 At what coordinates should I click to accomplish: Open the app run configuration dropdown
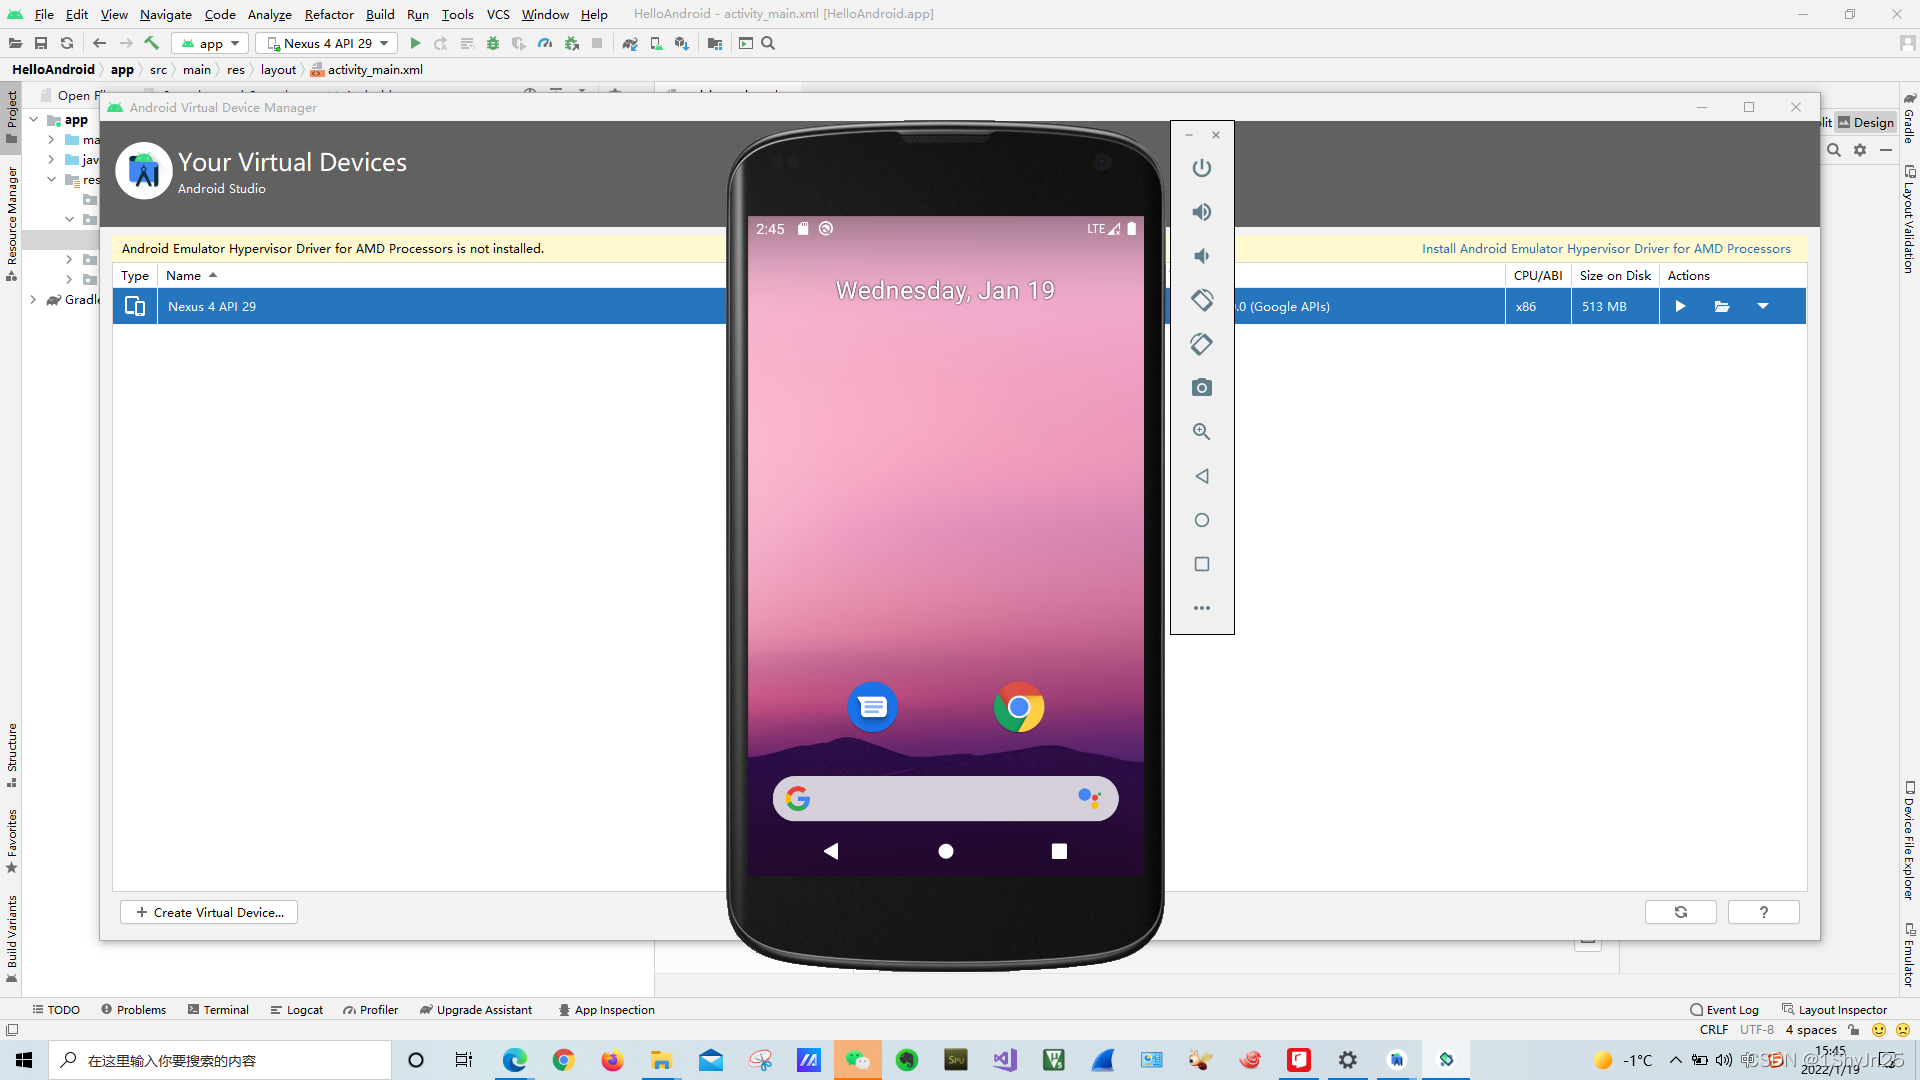pyautogui.click(x=211, y=44)
